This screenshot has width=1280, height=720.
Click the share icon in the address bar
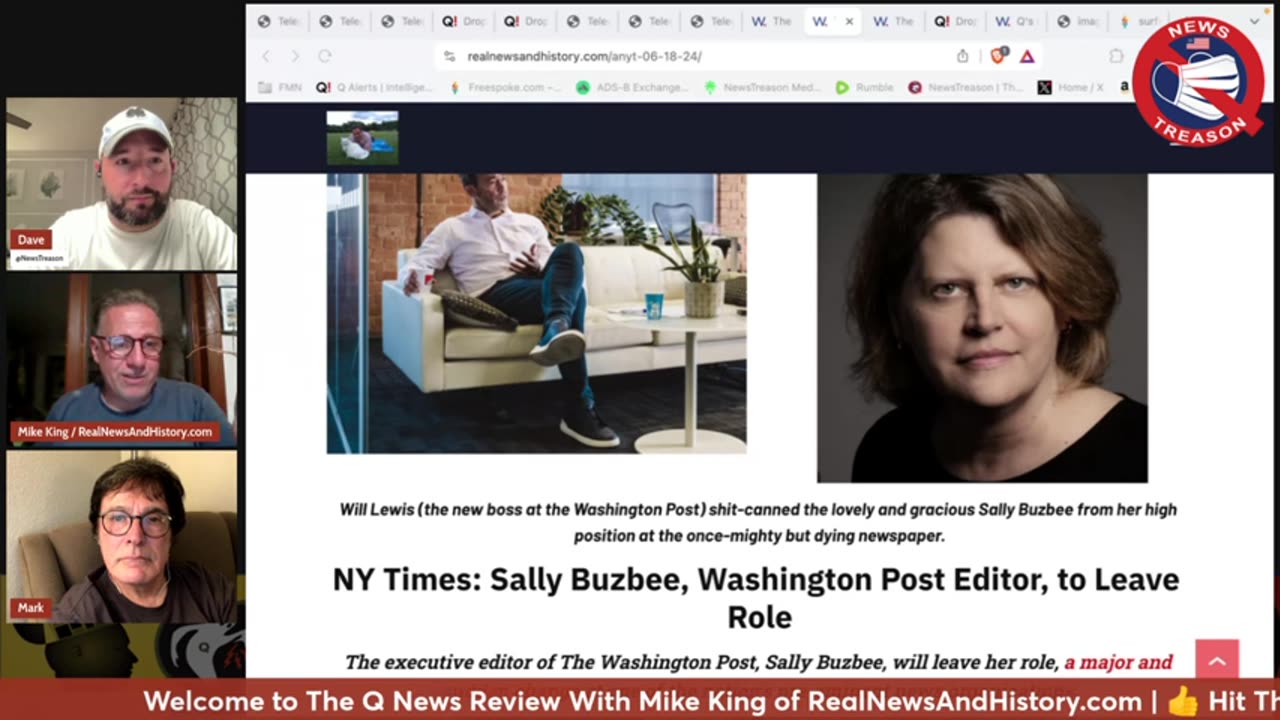click(962, 56)
